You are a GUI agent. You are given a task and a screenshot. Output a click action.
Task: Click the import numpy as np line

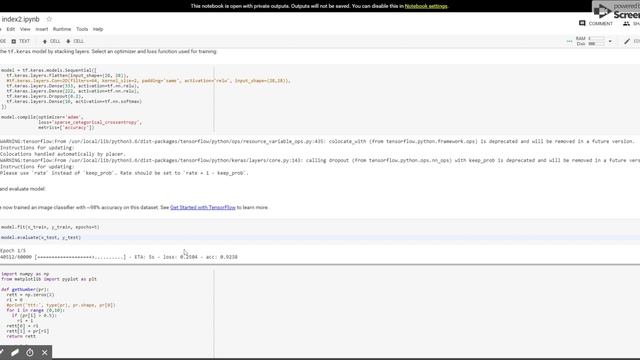pos(25,274)
